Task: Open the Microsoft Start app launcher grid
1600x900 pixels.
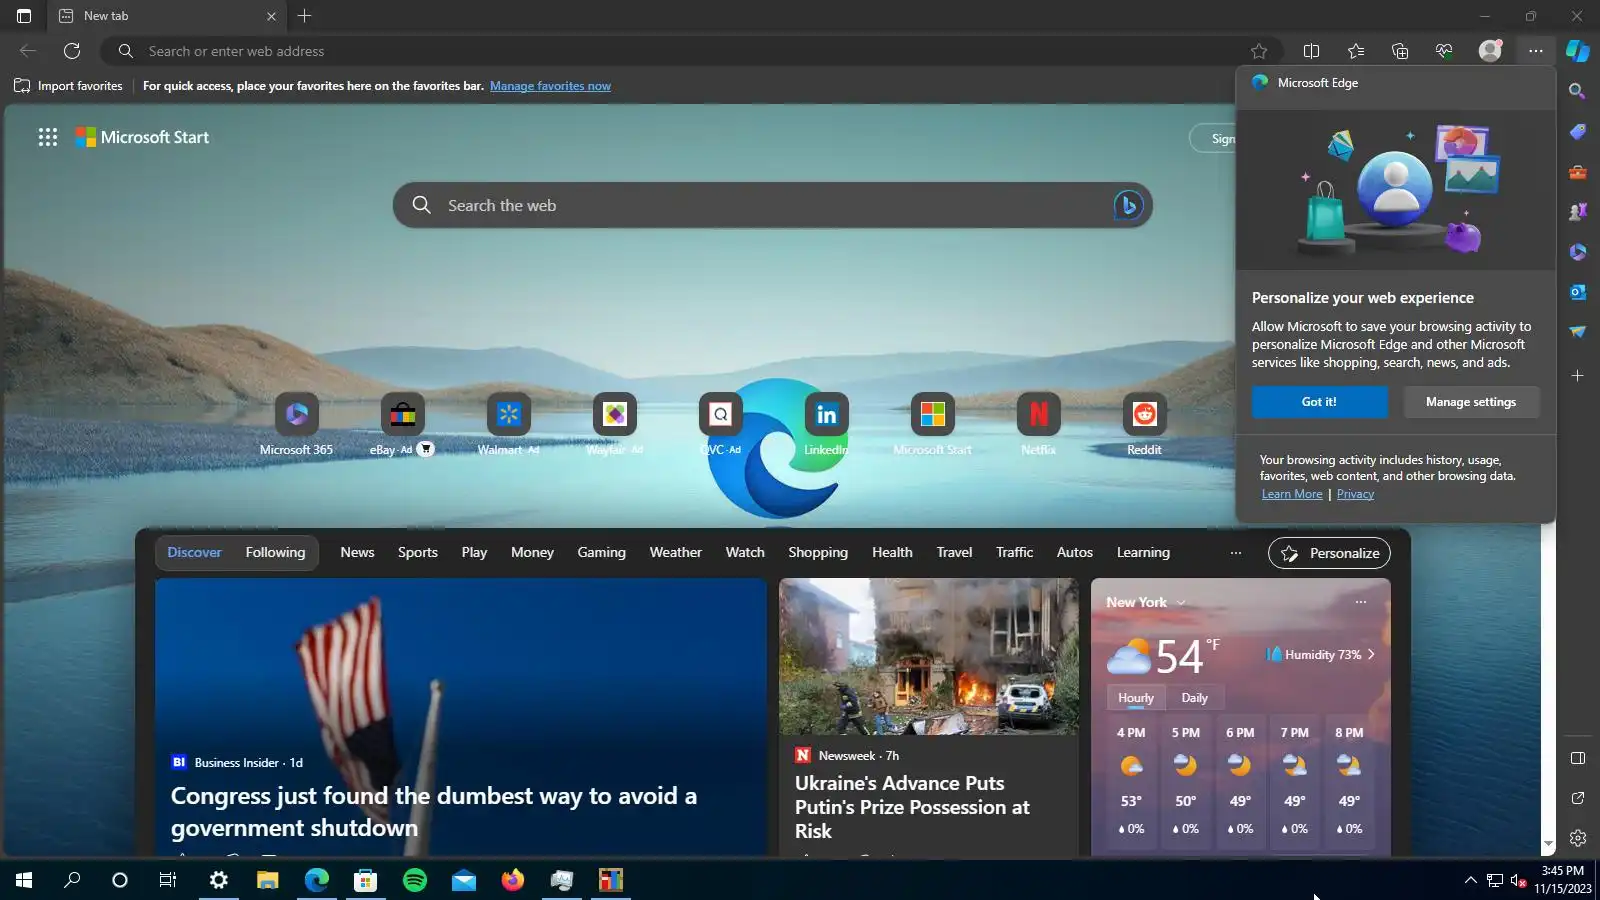Action: [48, 137]
